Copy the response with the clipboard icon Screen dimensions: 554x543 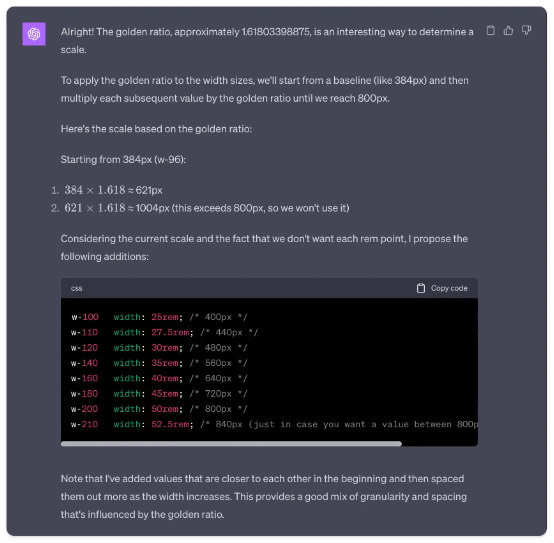490,30
